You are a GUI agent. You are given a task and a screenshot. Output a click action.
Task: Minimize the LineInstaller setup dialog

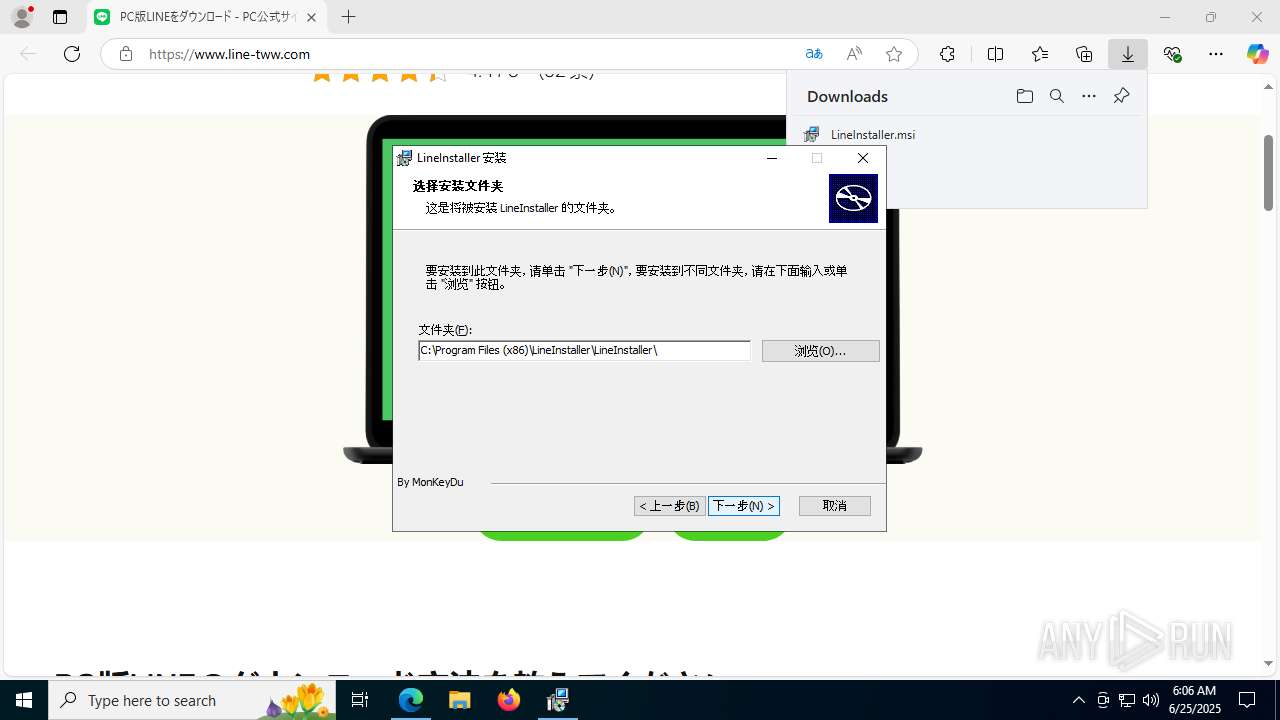click(x=772, y=158)
